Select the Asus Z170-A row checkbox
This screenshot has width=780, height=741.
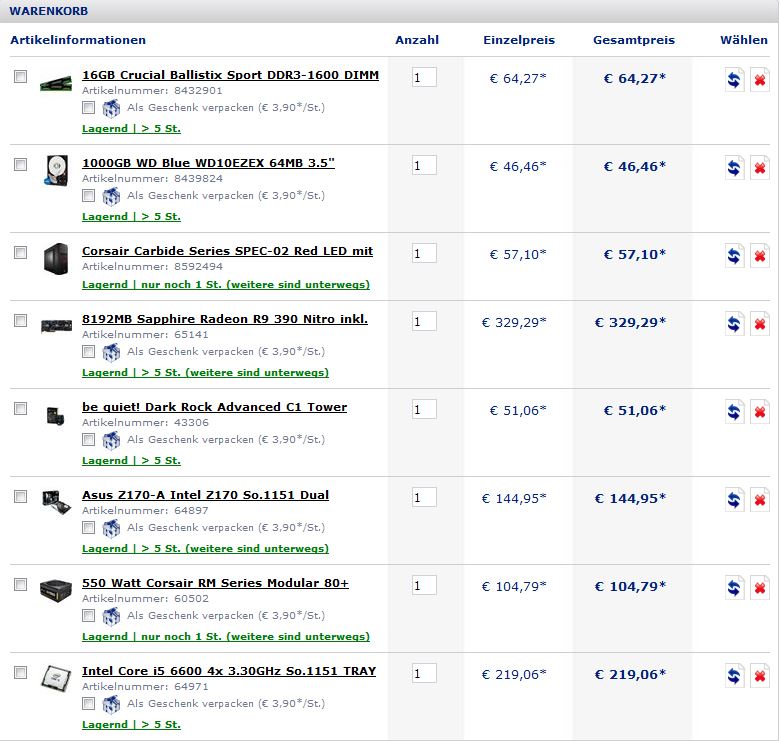pyautogui.click(x=20, y=496)
